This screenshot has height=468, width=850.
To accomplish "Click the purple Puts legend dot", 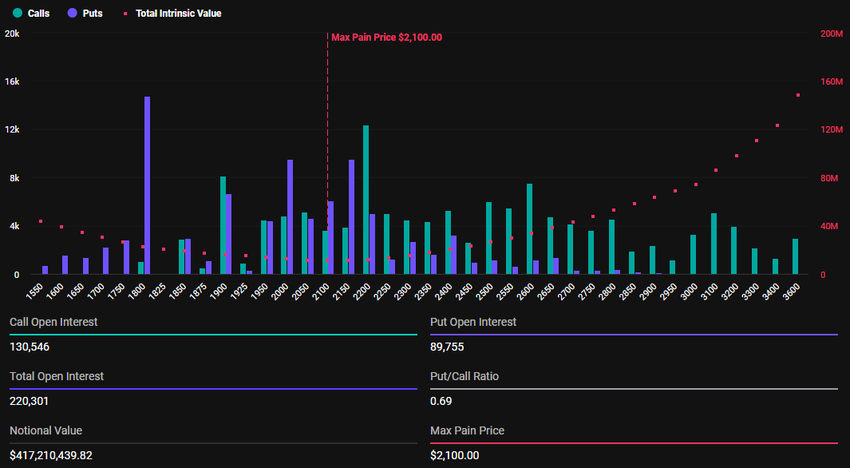I will pos(72,14).
